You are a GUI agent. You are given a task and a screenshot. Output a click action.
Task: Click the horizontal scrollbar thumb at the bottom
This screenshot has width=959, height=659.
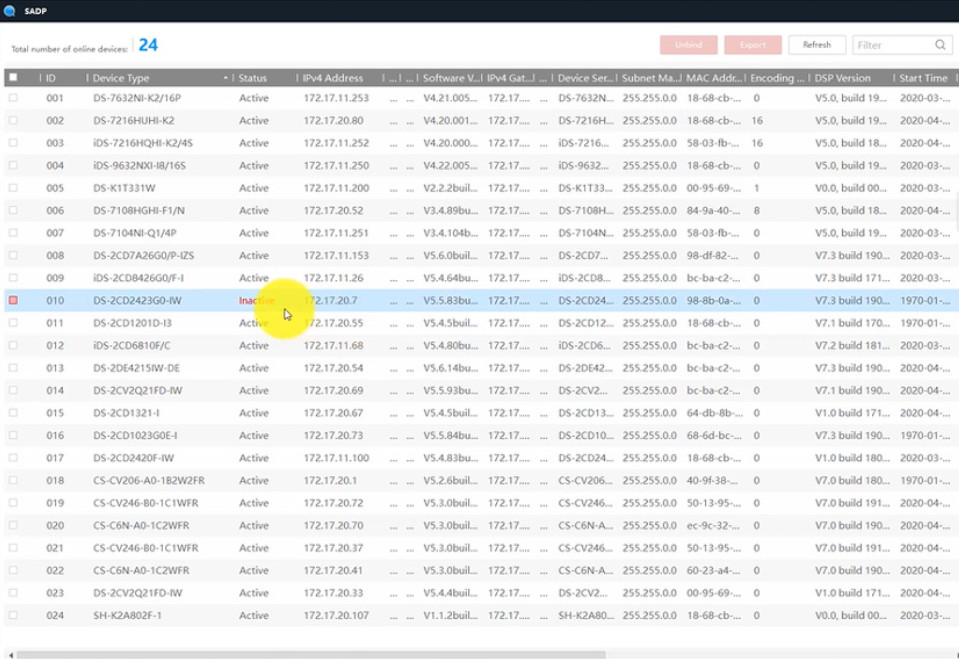pyautogui.click(x=311, y=655)
